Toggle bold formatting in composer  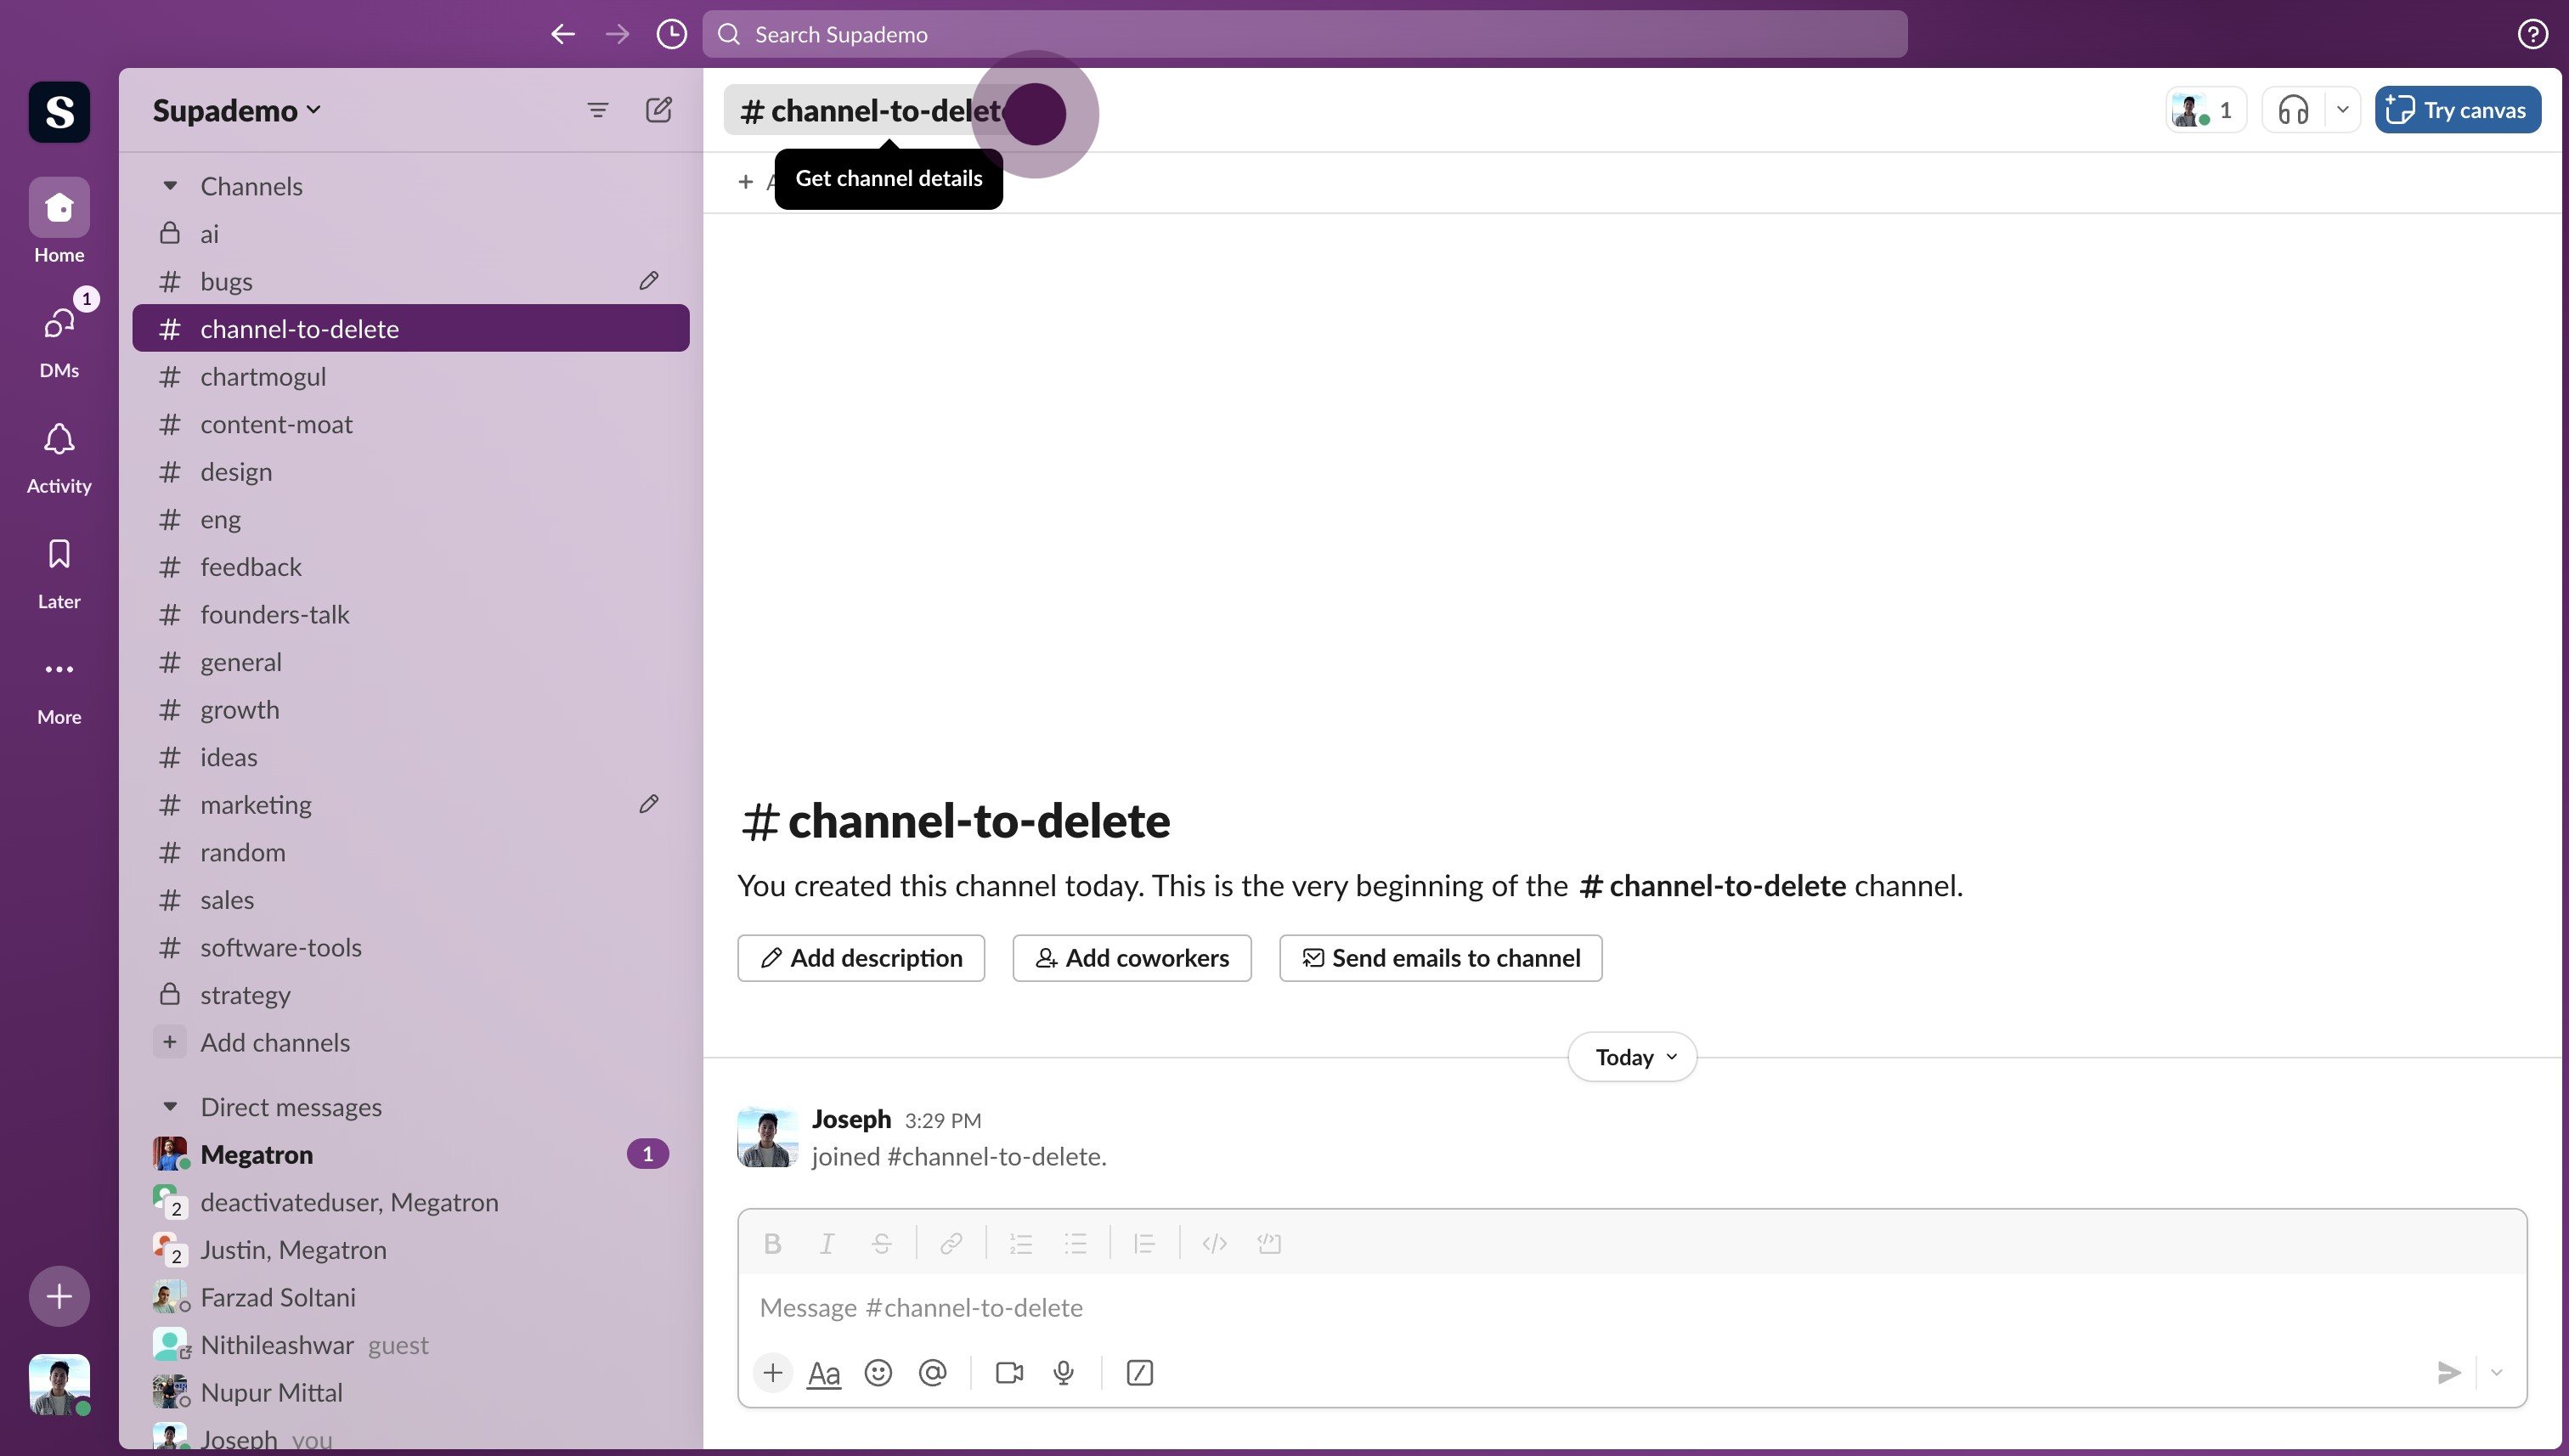[772, 1243]
